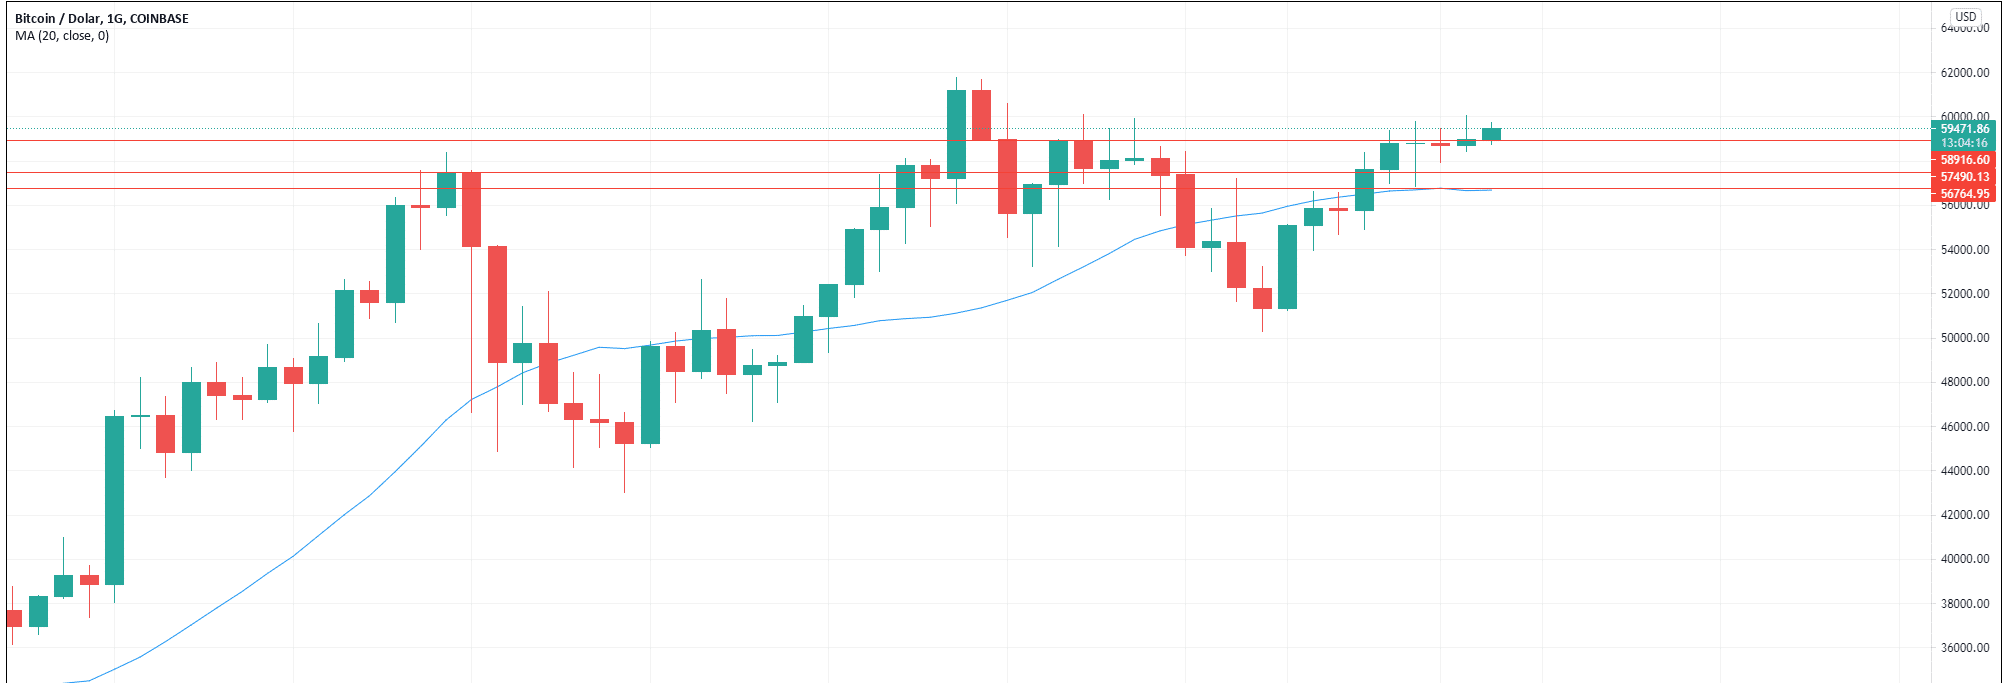The height and width of the screenshot is (683, 2003).
Task: Click the green 59471.86 current price label
Action: [x=1964, y=129]
